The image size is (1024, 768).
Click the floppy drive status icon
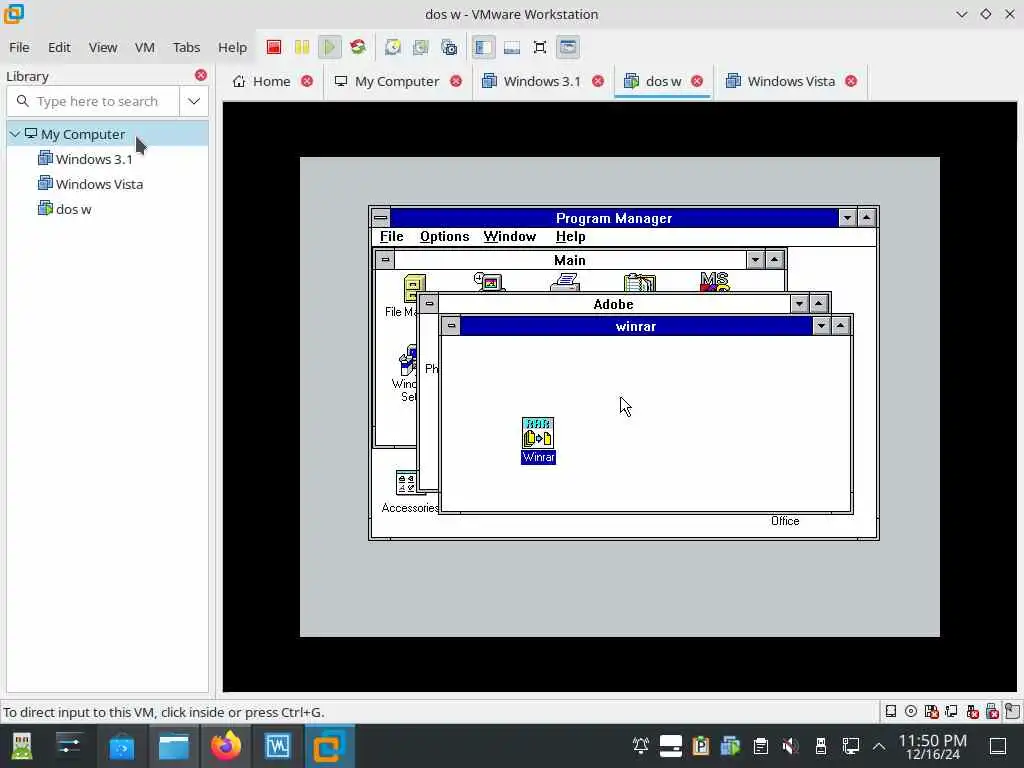pyautogui.click(x=931, y=711)
